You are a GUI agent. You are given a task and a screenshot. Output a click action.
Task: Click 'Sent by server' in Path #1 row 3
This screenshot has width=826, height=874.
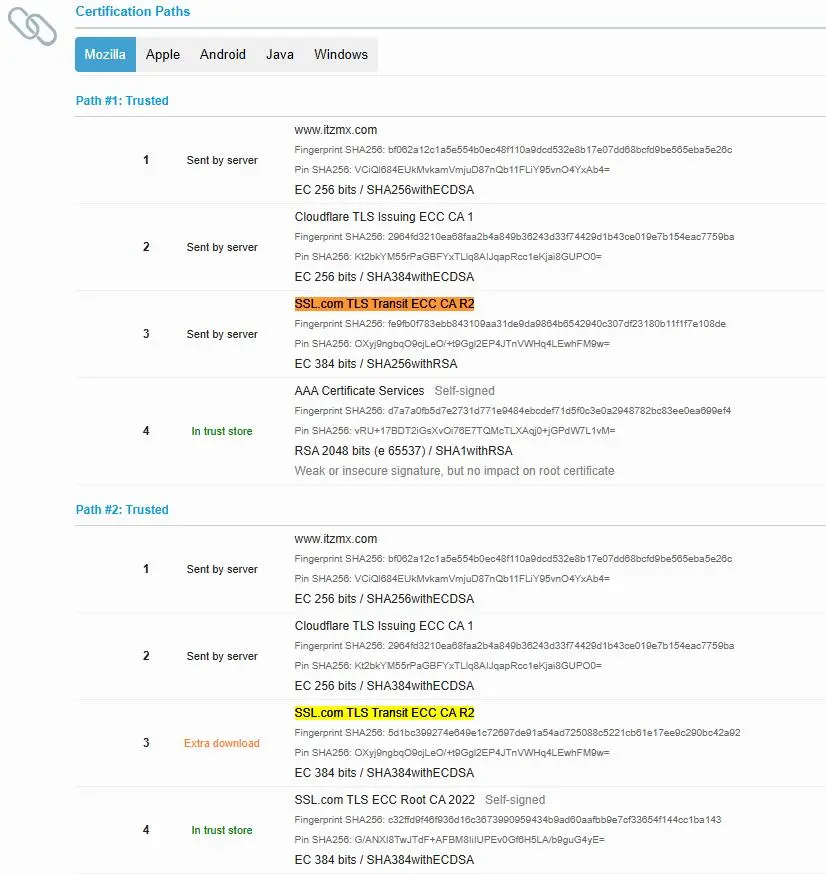pyautogui.click(x=222, y=334)
